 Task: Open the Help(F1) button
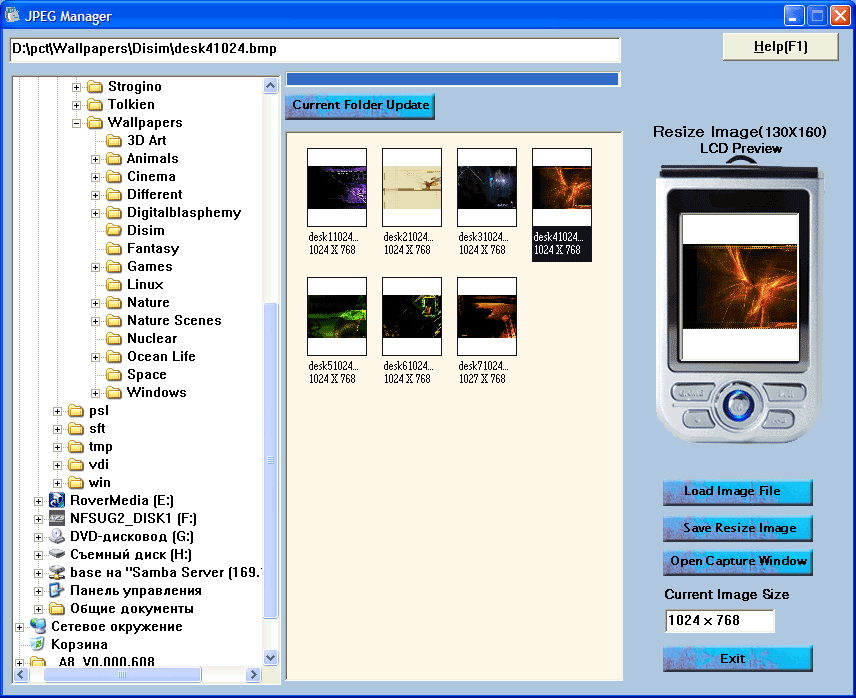(780, 47)
